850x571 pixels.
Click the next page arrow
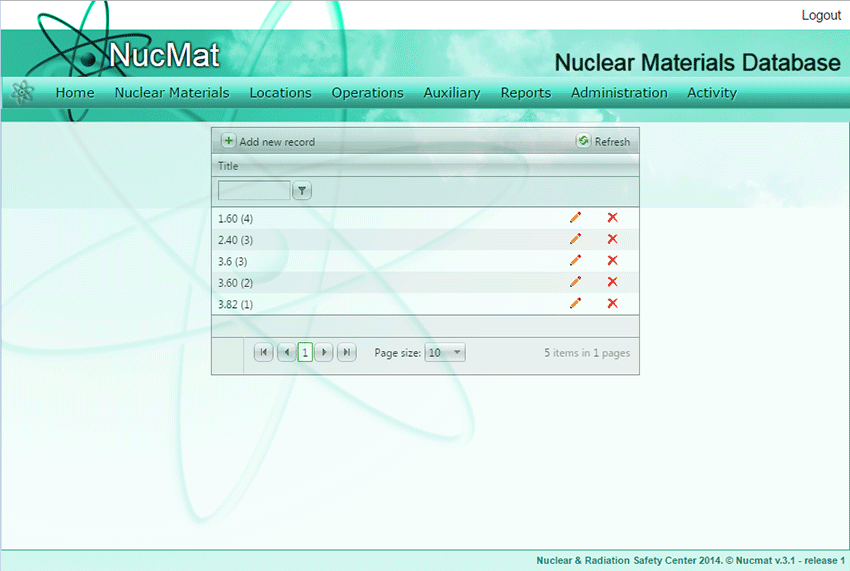[325, 352]
